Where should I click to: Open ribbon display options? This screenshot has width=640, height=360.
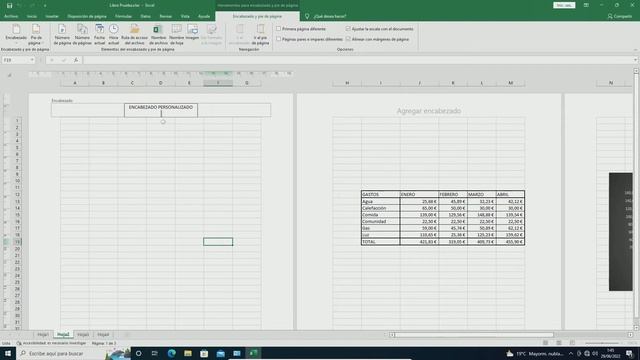click(586, 5)
